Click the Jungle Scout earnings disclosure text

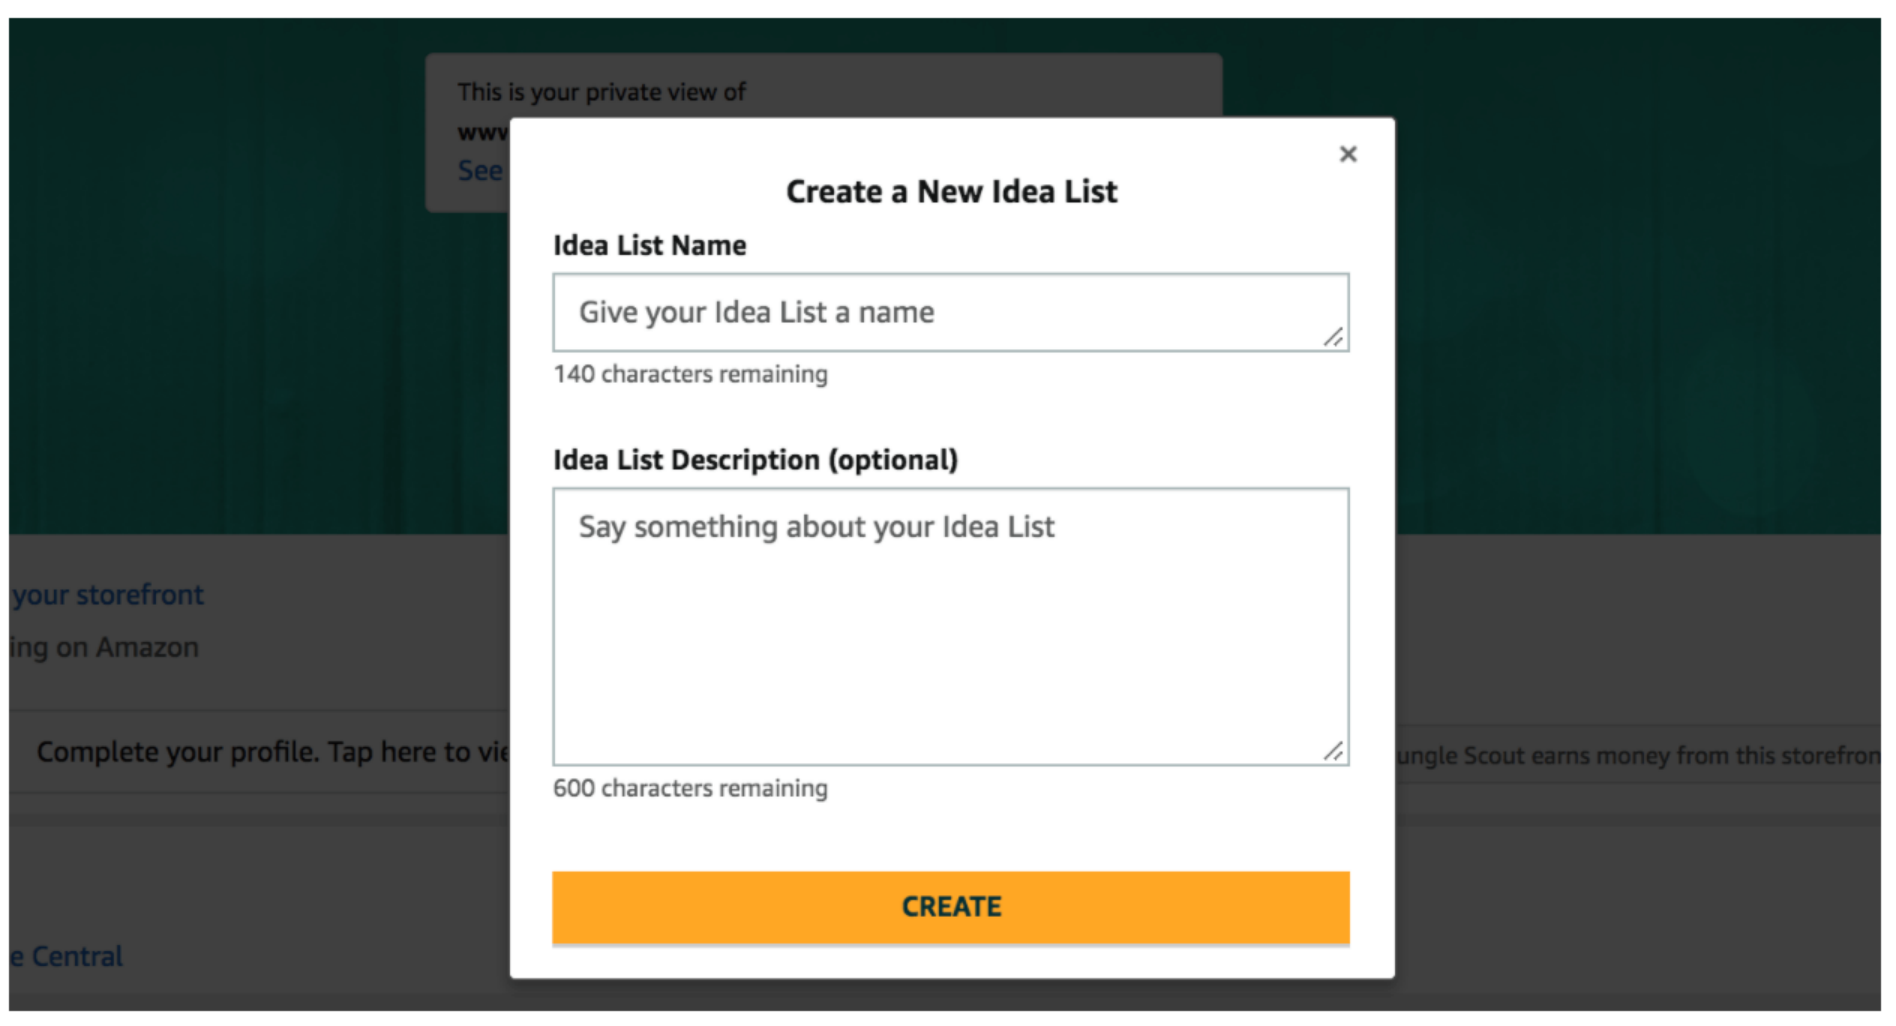click(1636, 756)
